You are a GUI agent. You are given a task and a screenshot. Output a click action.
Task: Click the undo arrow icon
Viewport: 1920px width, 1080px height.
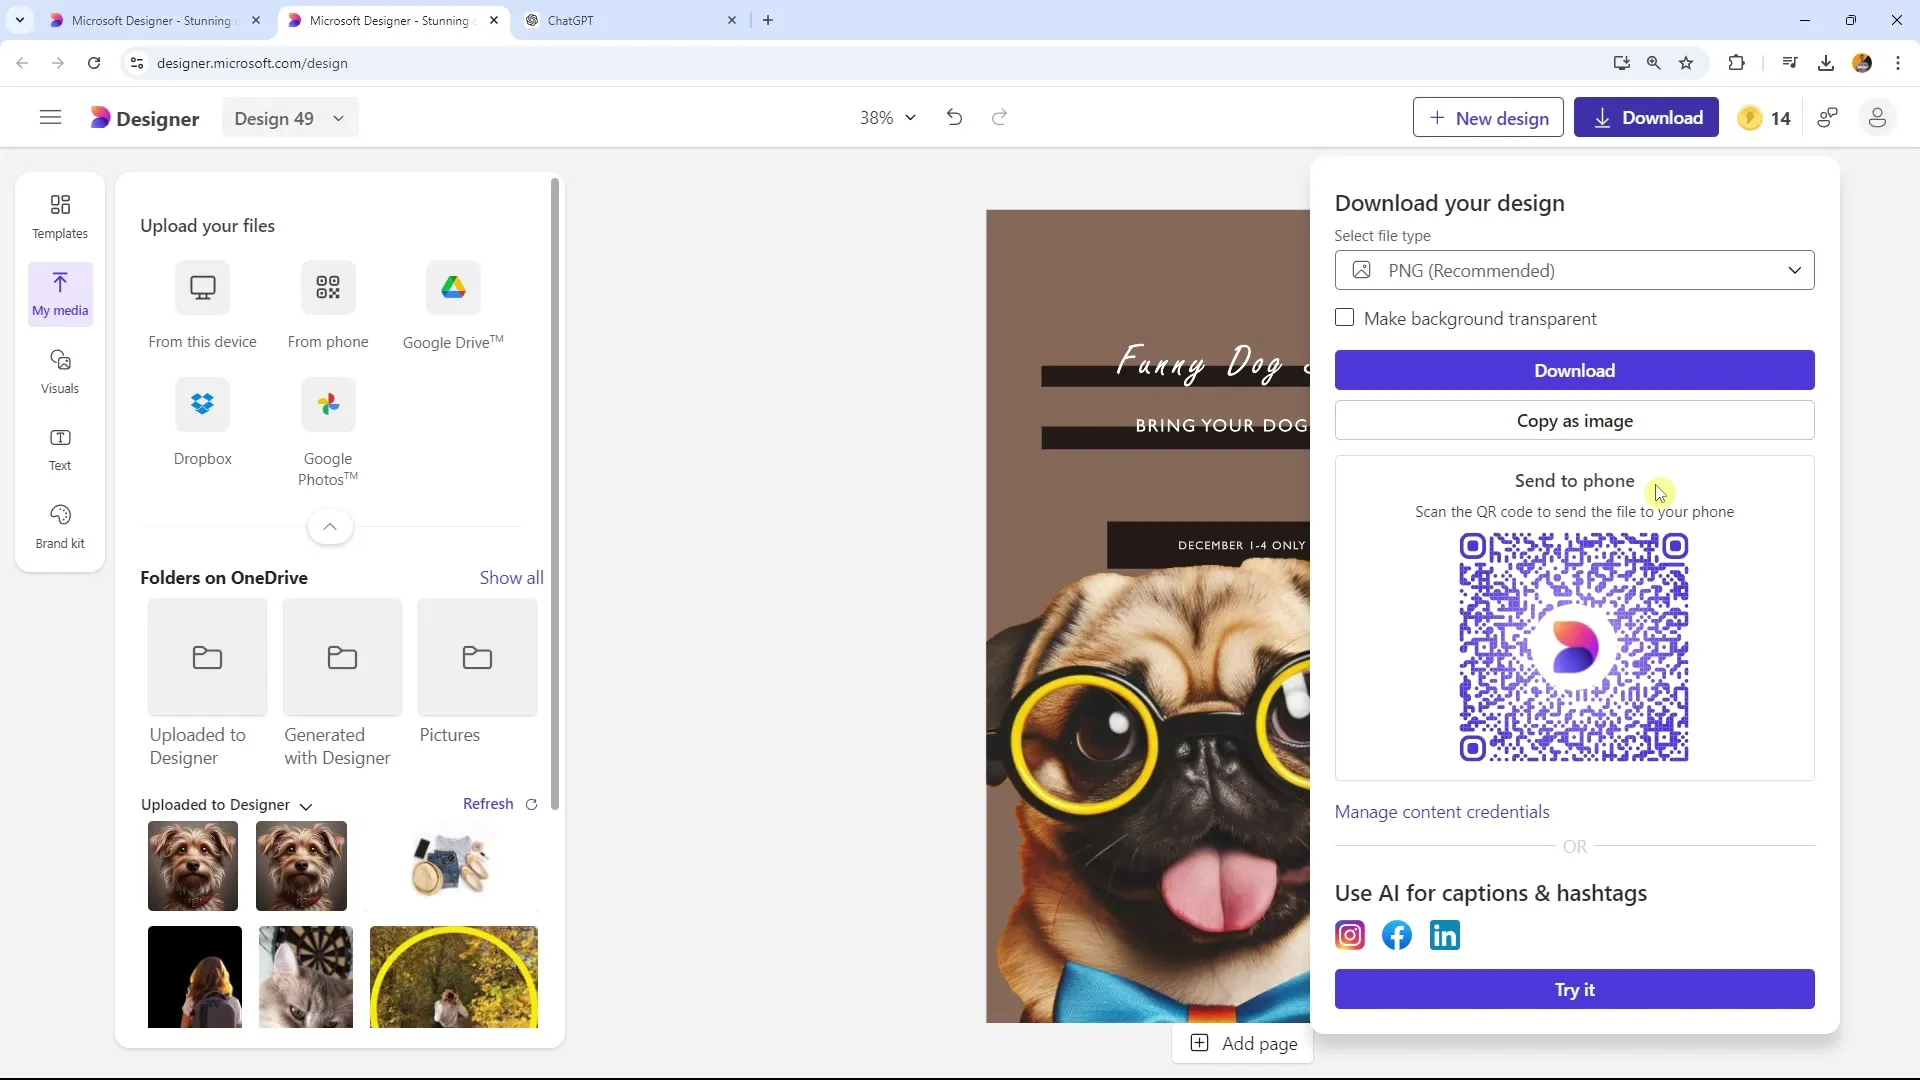[953, 117]
